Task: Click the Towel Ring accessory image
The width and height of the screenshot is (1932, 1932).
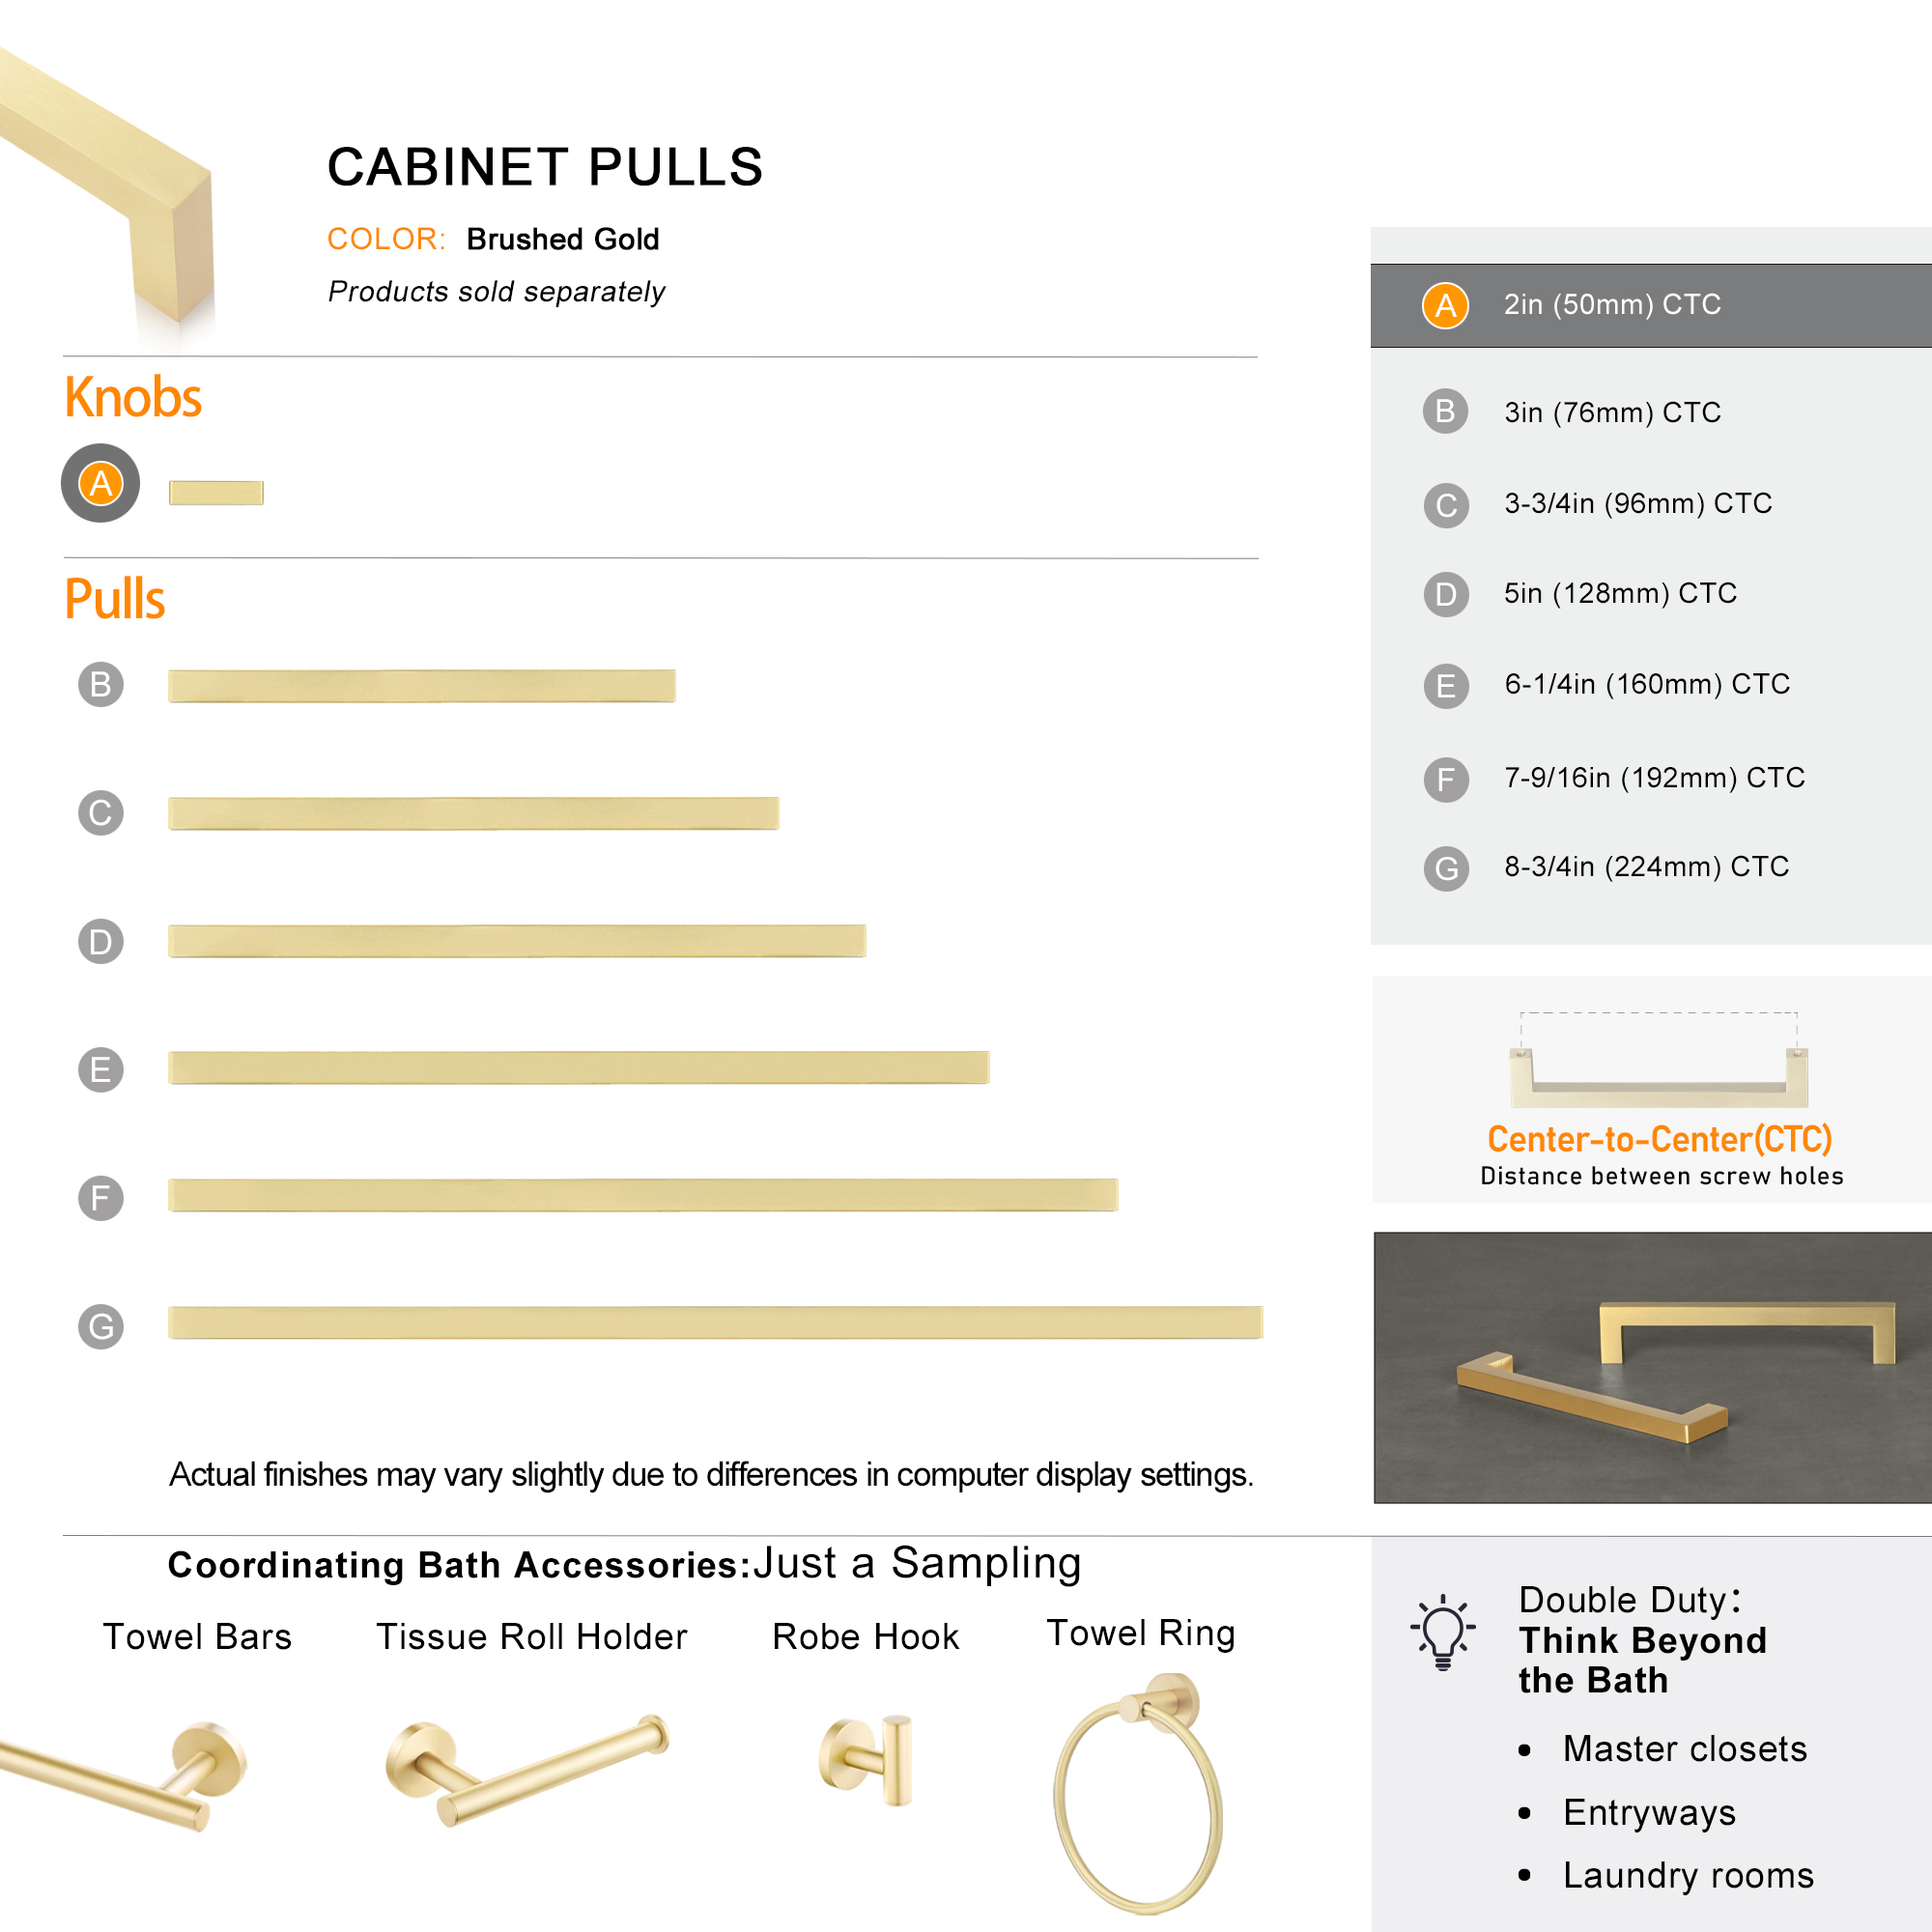Action: pyautogui.click(x=1138, y=1792)
